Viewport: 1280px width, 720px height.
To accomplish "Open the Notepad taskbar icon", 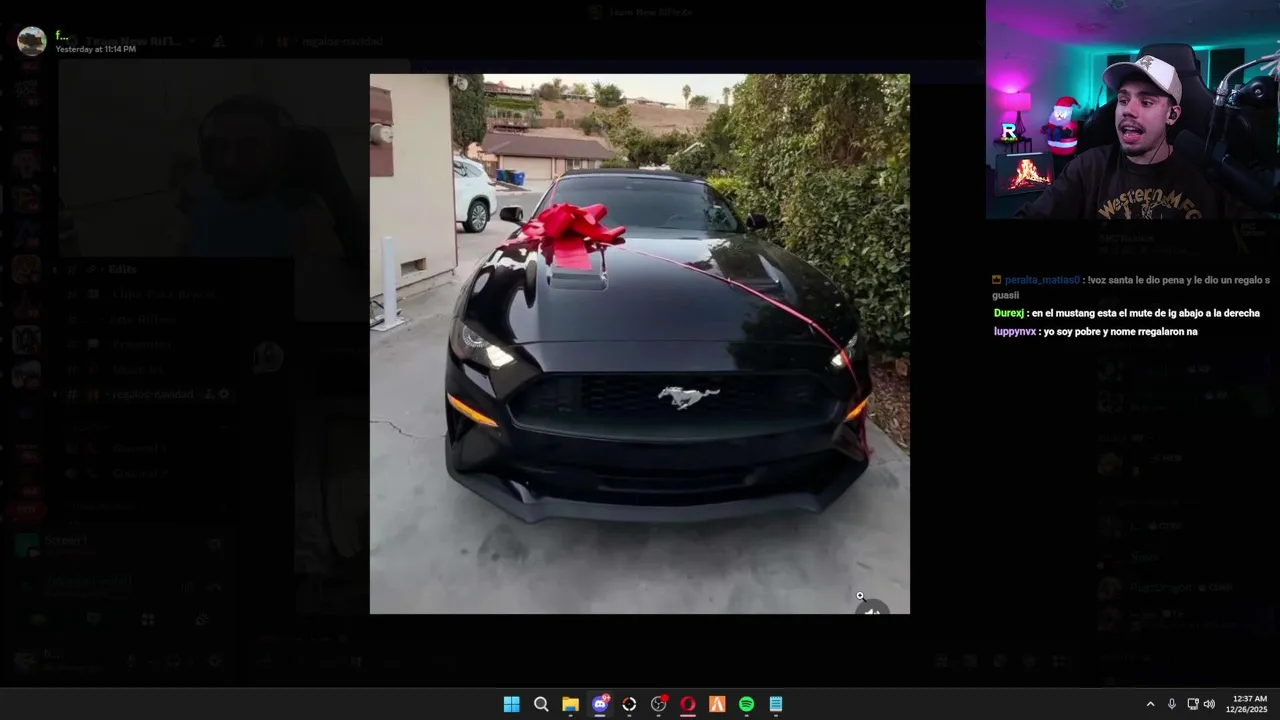I will pyautogui.click(x=776, y=704).
